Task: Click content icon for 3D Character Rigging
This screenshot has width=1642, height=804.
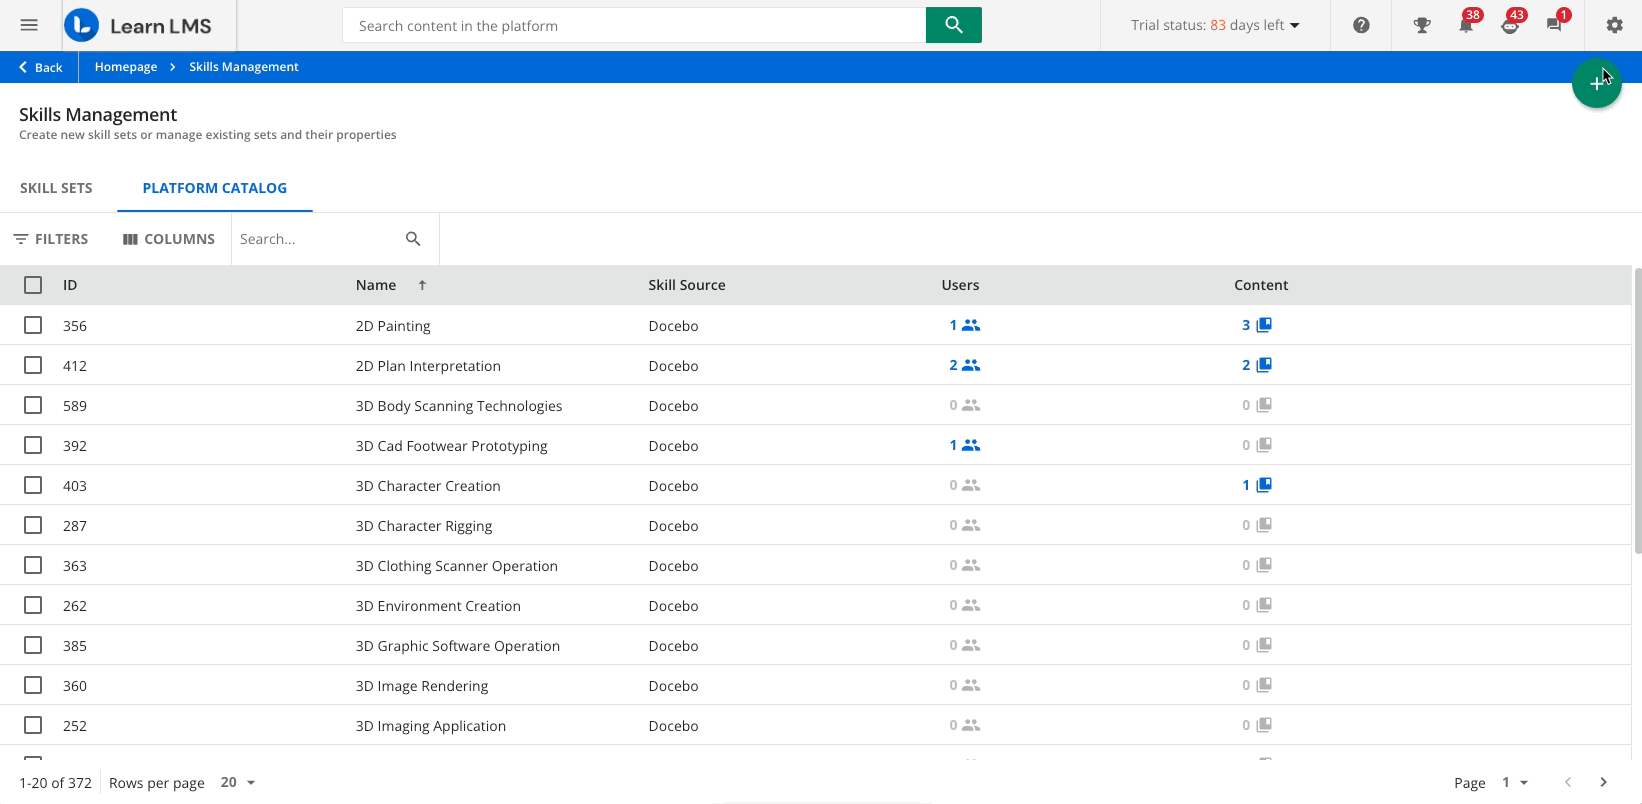Action: click(1264, 525)
